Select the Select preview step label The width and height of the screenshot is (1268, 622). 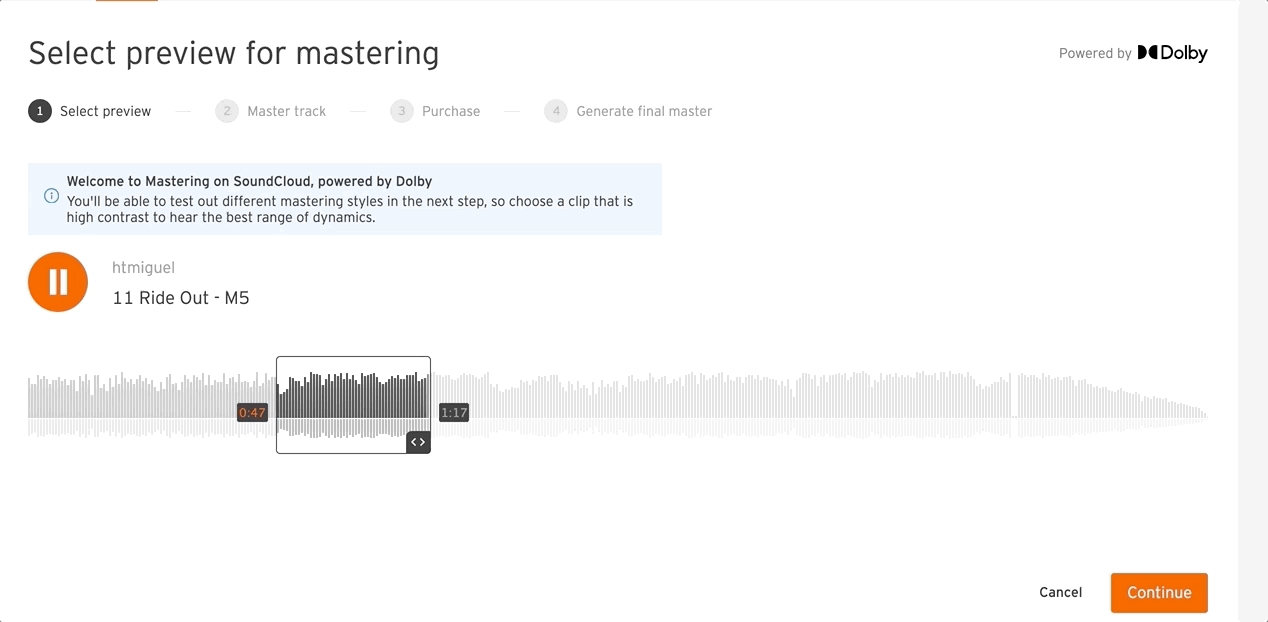click(x=105, y=111)
